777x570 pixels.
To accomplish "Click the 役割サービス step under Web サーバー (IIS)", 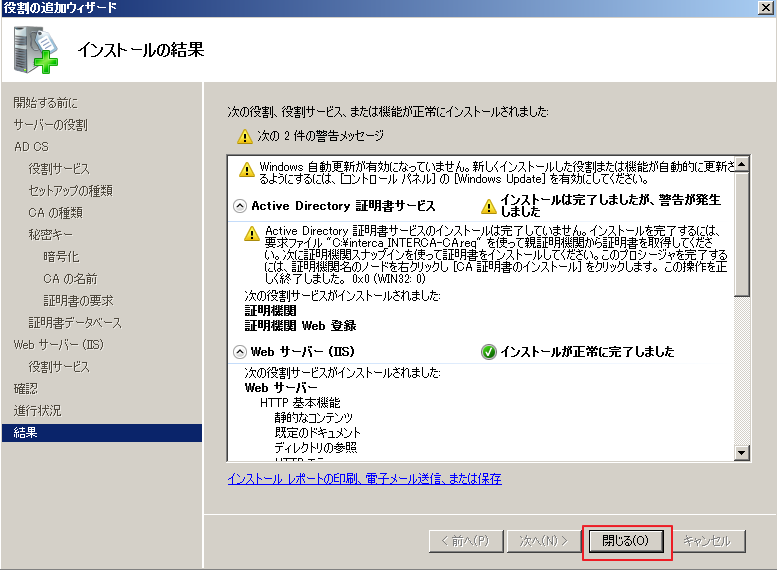I will click(59, 367).
